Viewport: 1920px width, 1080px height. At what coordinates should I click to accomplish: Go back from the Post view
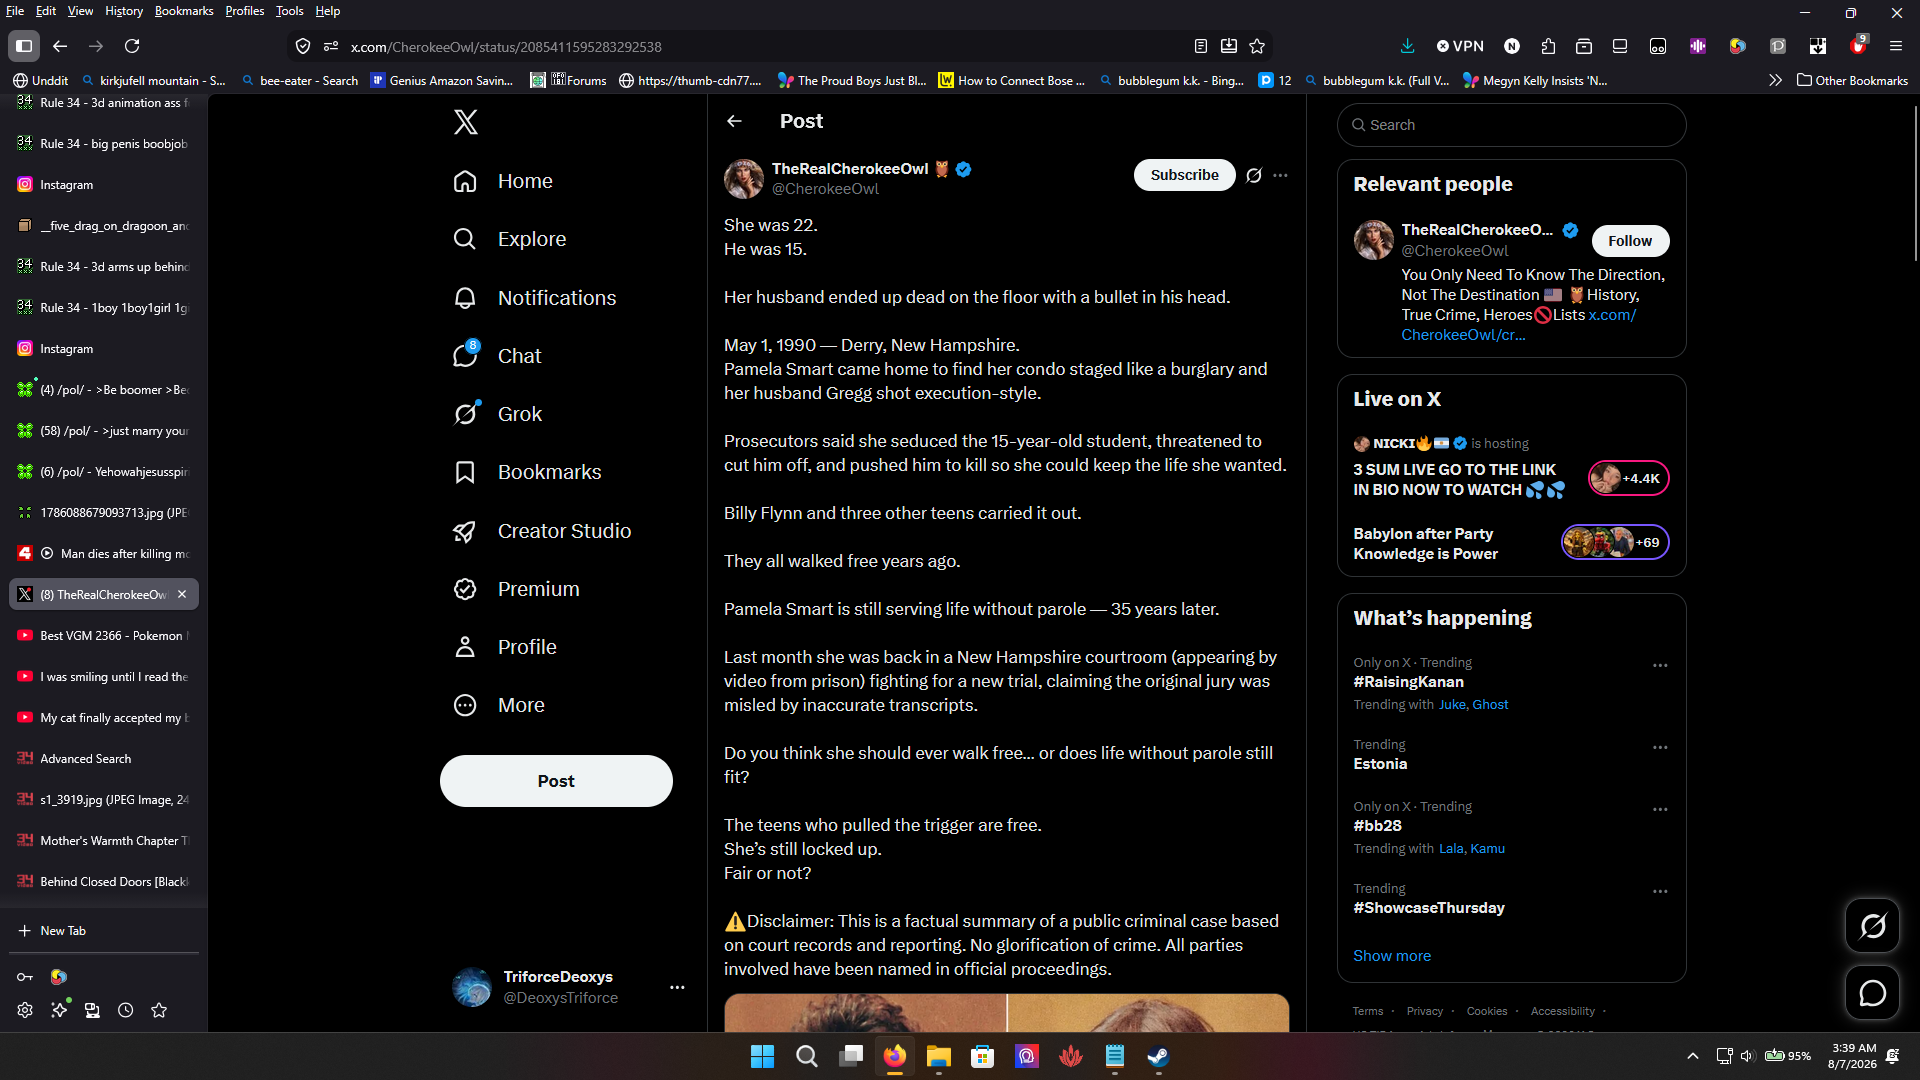click(x=735, y=121)
